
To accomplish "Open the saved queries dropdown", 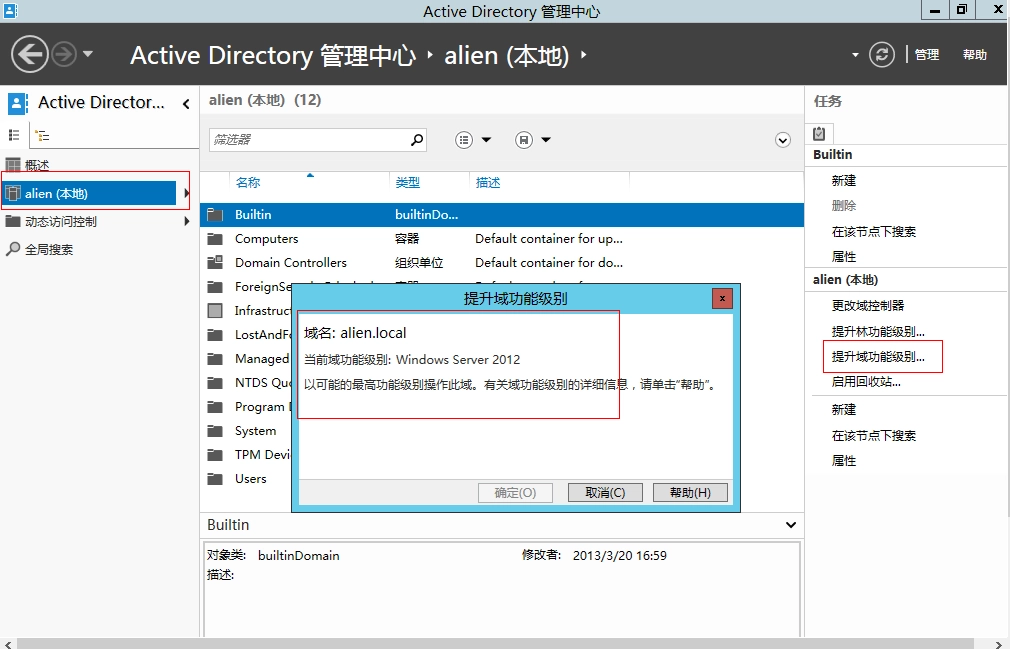I will [534, 140].
